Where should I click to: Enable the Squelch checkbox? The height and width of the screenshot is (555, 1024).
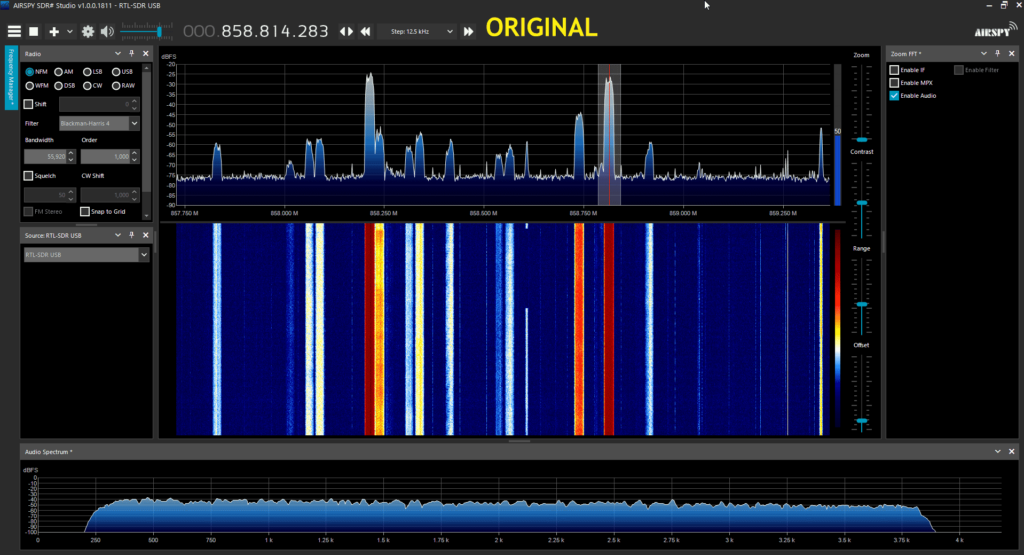coord(28,176)
